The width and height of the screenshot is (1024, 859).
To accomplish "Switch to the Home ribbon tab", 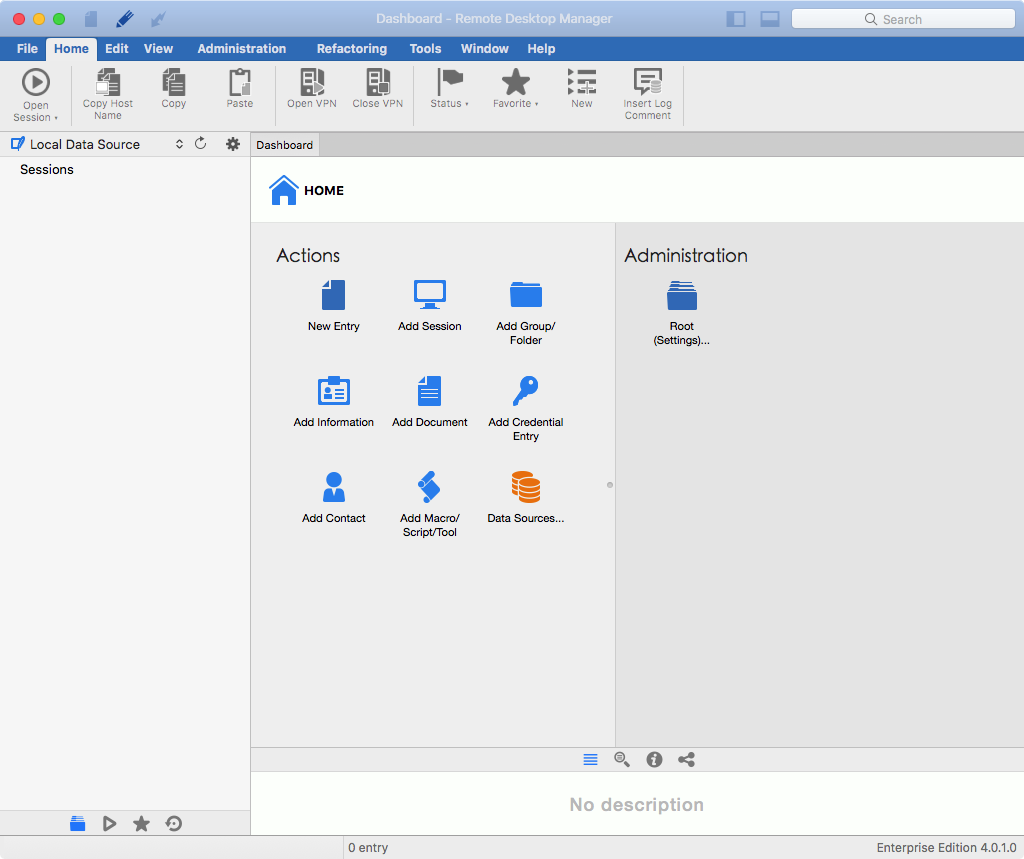I will pos(71,48).
